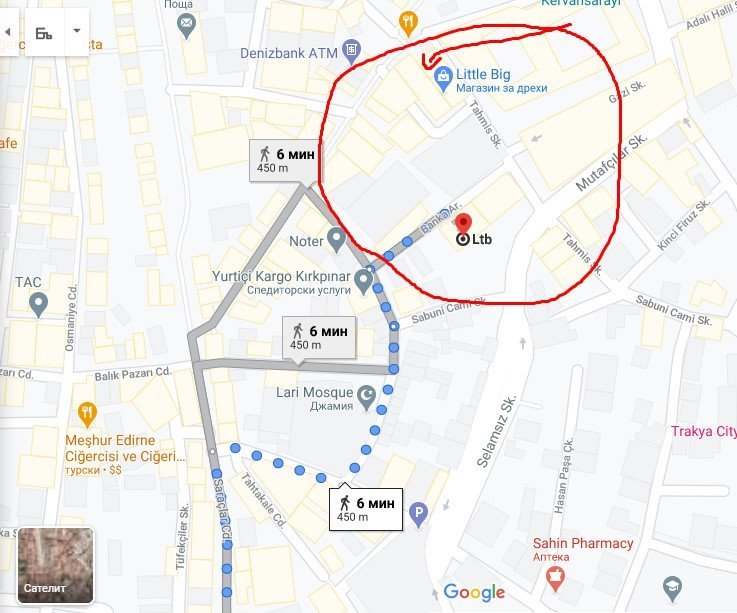This screenshot has height=613, width=737.
Task: Open the Little Big shop marker
Action: pyautogui.click(x=442, y=79)
